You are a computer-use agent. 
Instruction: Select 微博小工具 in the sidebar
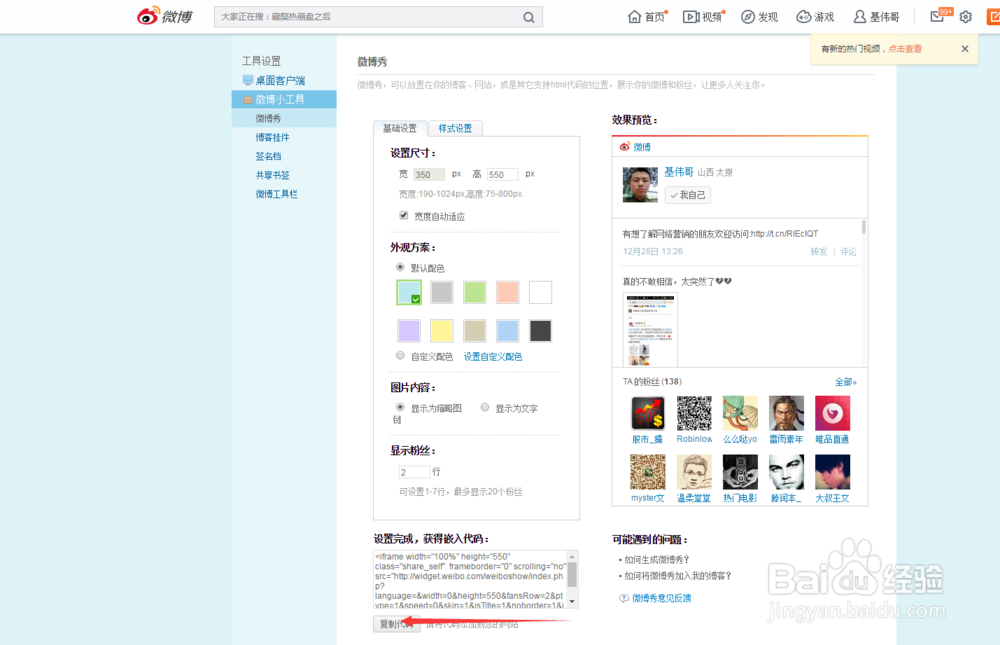284,100
